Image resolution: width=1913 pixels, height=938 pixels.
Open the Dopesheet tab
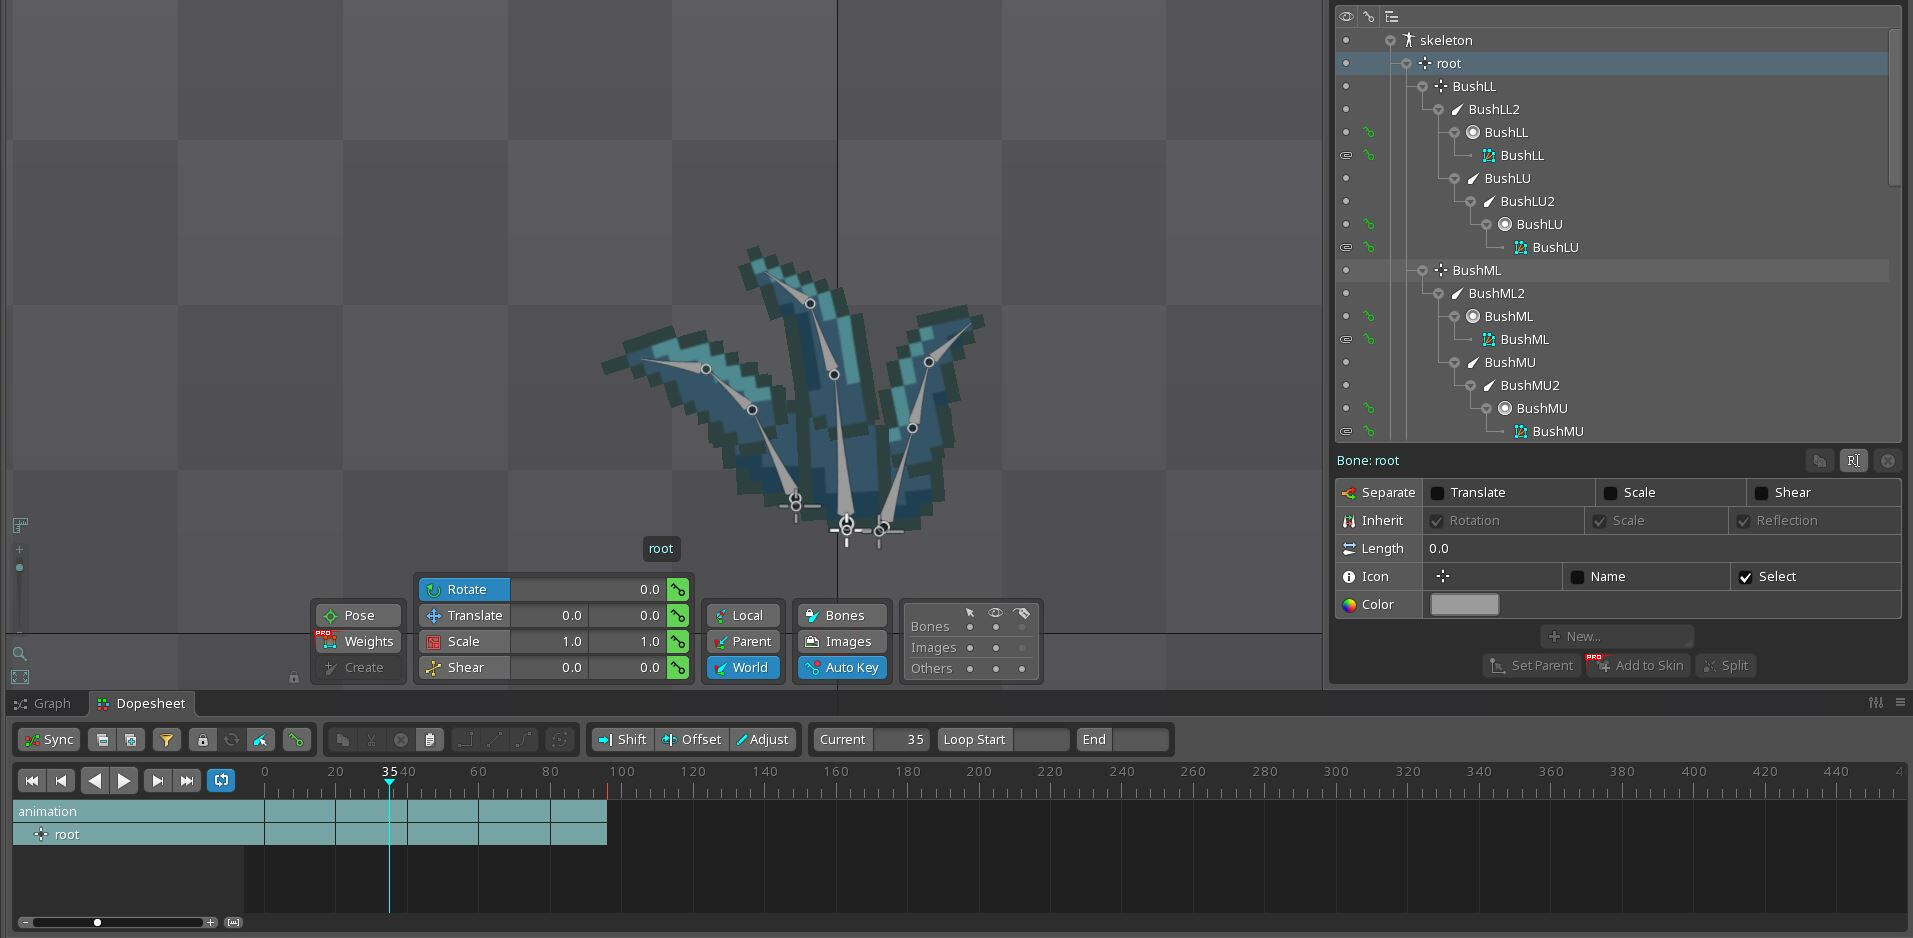[141, 704]
